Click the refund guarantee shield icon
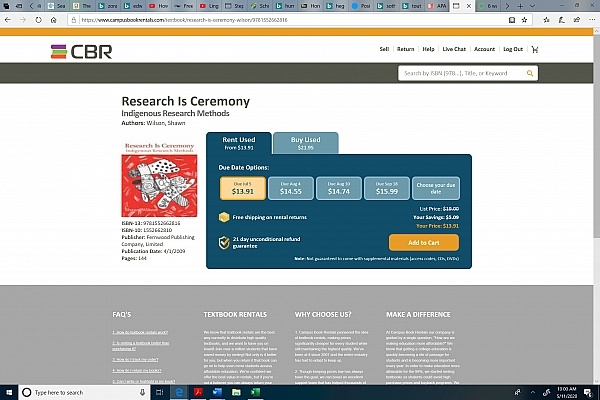This screenshot has width=600, height=400. point(224,242)
